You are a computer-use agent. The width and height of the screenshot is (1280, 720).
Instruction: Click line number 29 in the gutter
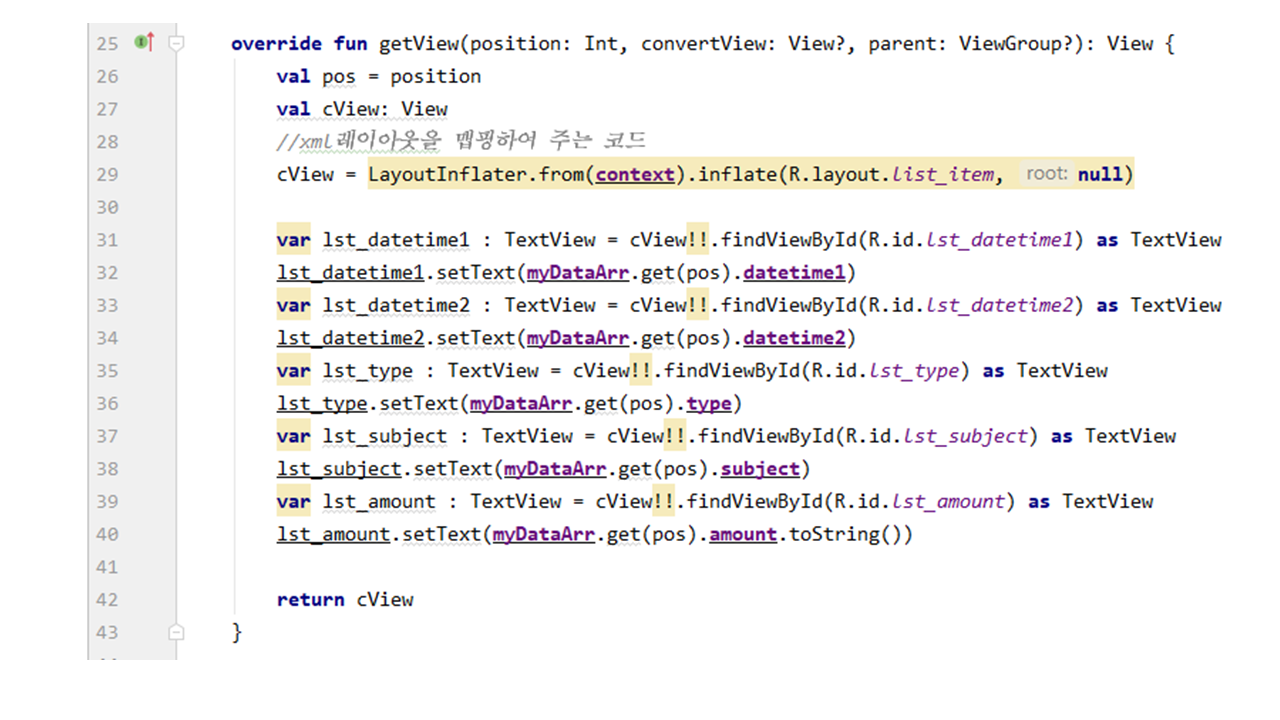107,174
